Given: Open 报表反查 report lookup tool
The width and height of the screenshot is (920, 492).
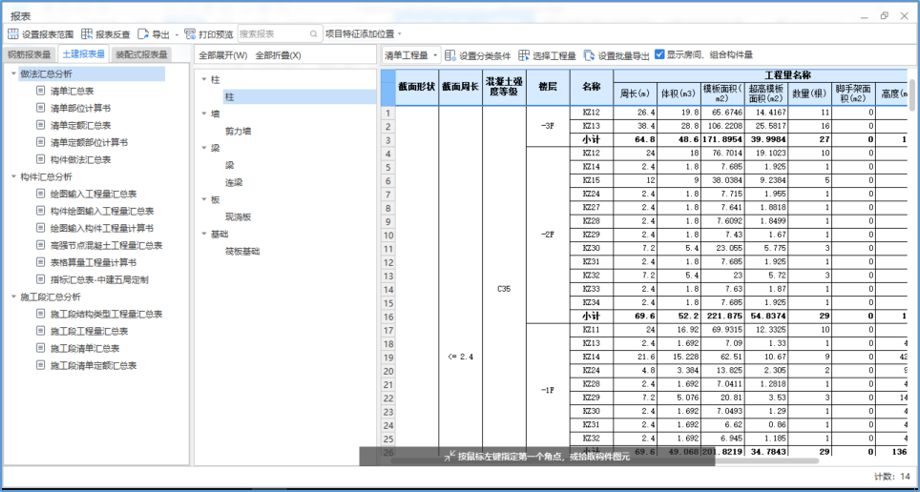Looking at the screenshot, I should pyautogui.click(x=88, y=34).
